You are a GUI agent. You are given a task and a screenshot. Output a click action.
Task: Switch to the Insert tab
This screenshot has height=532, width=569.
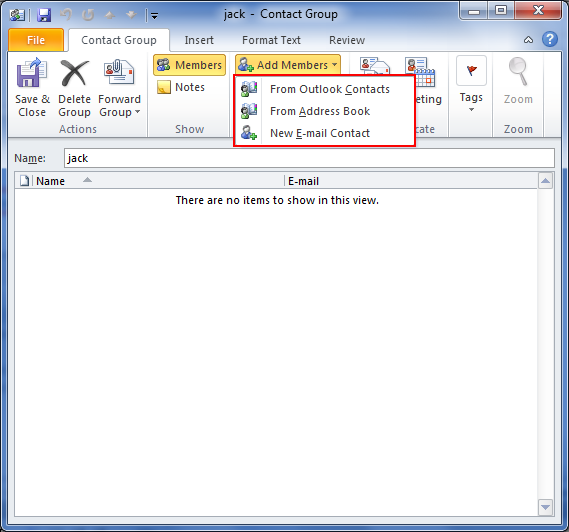click(x=199, y=40)
